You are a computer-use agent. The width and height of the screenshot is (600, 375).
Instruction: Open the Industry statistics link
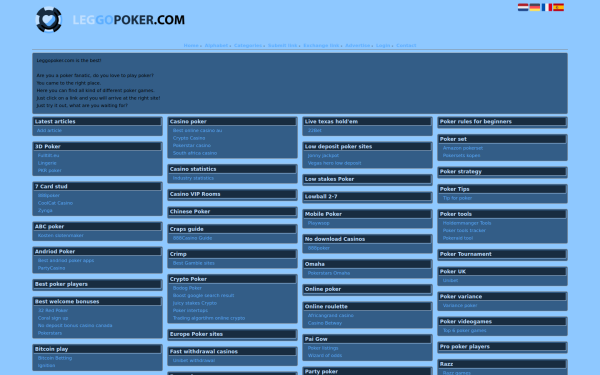tap(193, 178)
